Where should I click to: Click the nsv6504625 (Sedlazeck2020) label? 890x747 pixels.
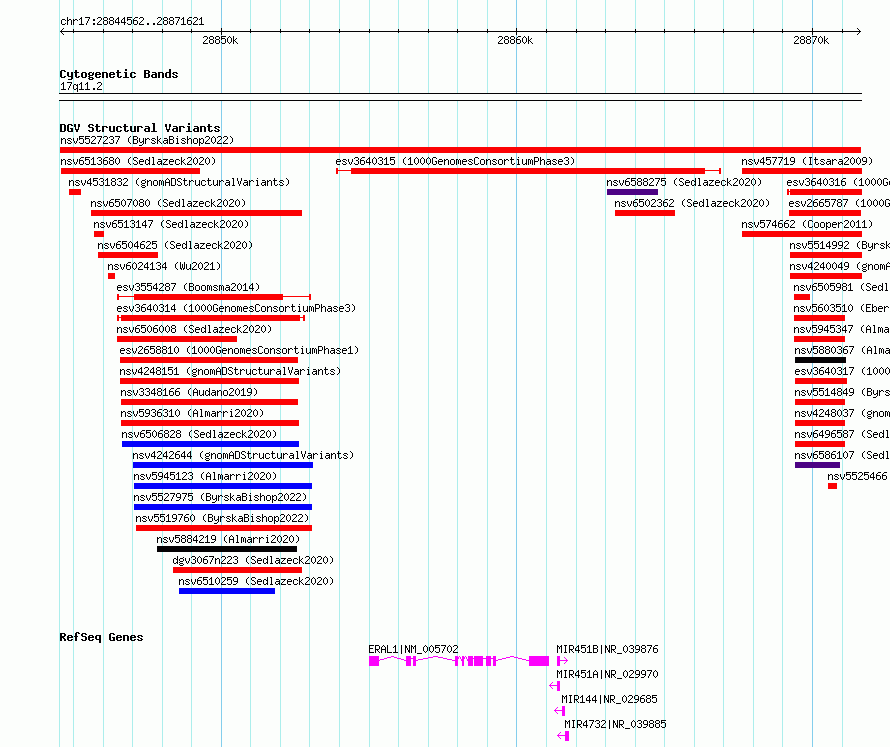[175, 245]
